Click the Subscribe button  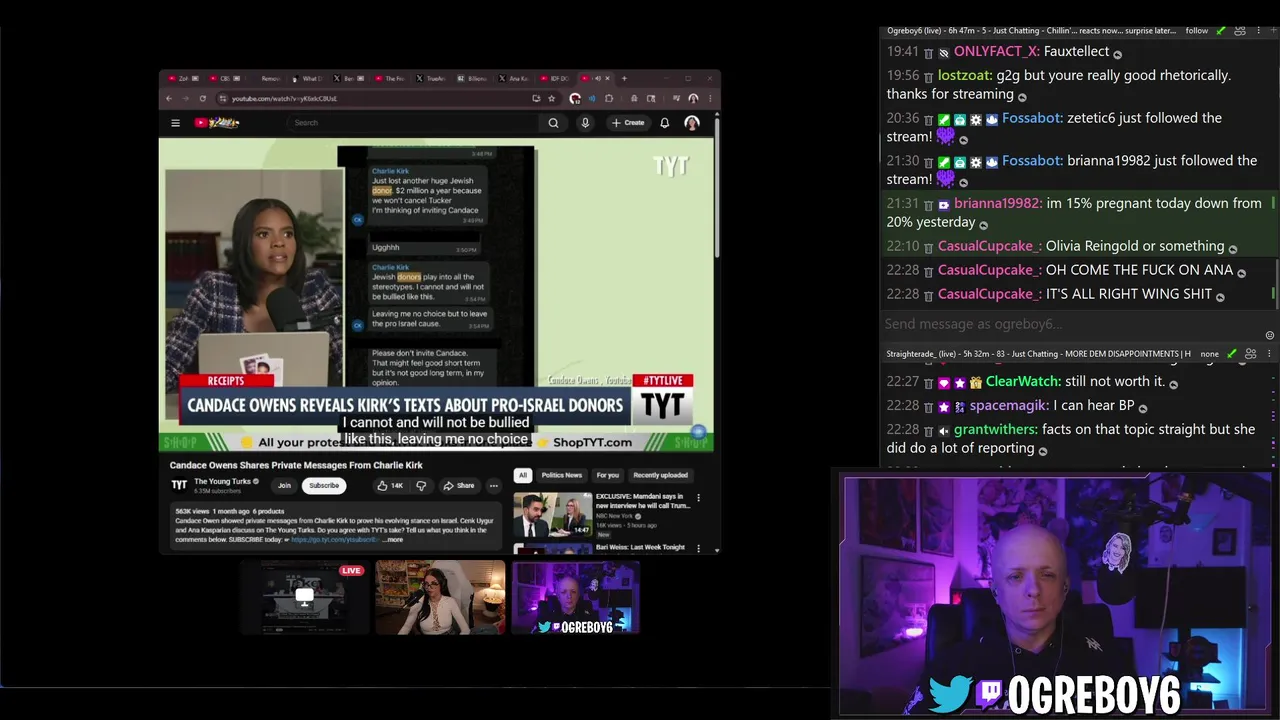pyautogui.click(x=324, y=485)
